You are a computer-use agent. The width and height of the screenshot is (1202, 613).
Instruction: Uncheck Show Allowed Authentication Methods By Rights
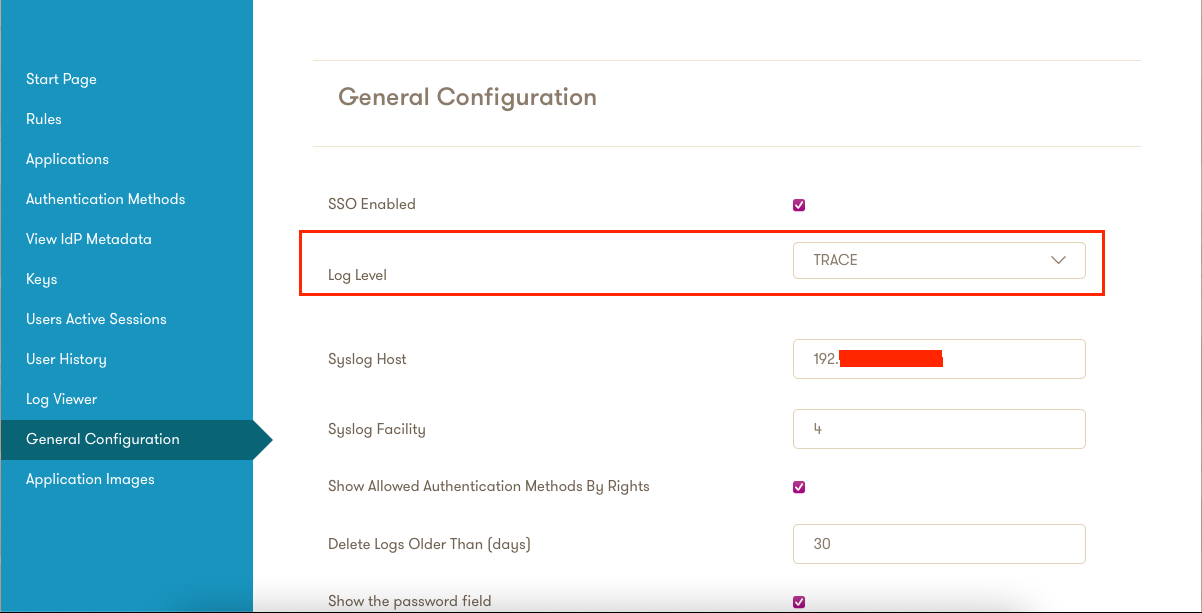pyautogui.click(x=799, y=487)
